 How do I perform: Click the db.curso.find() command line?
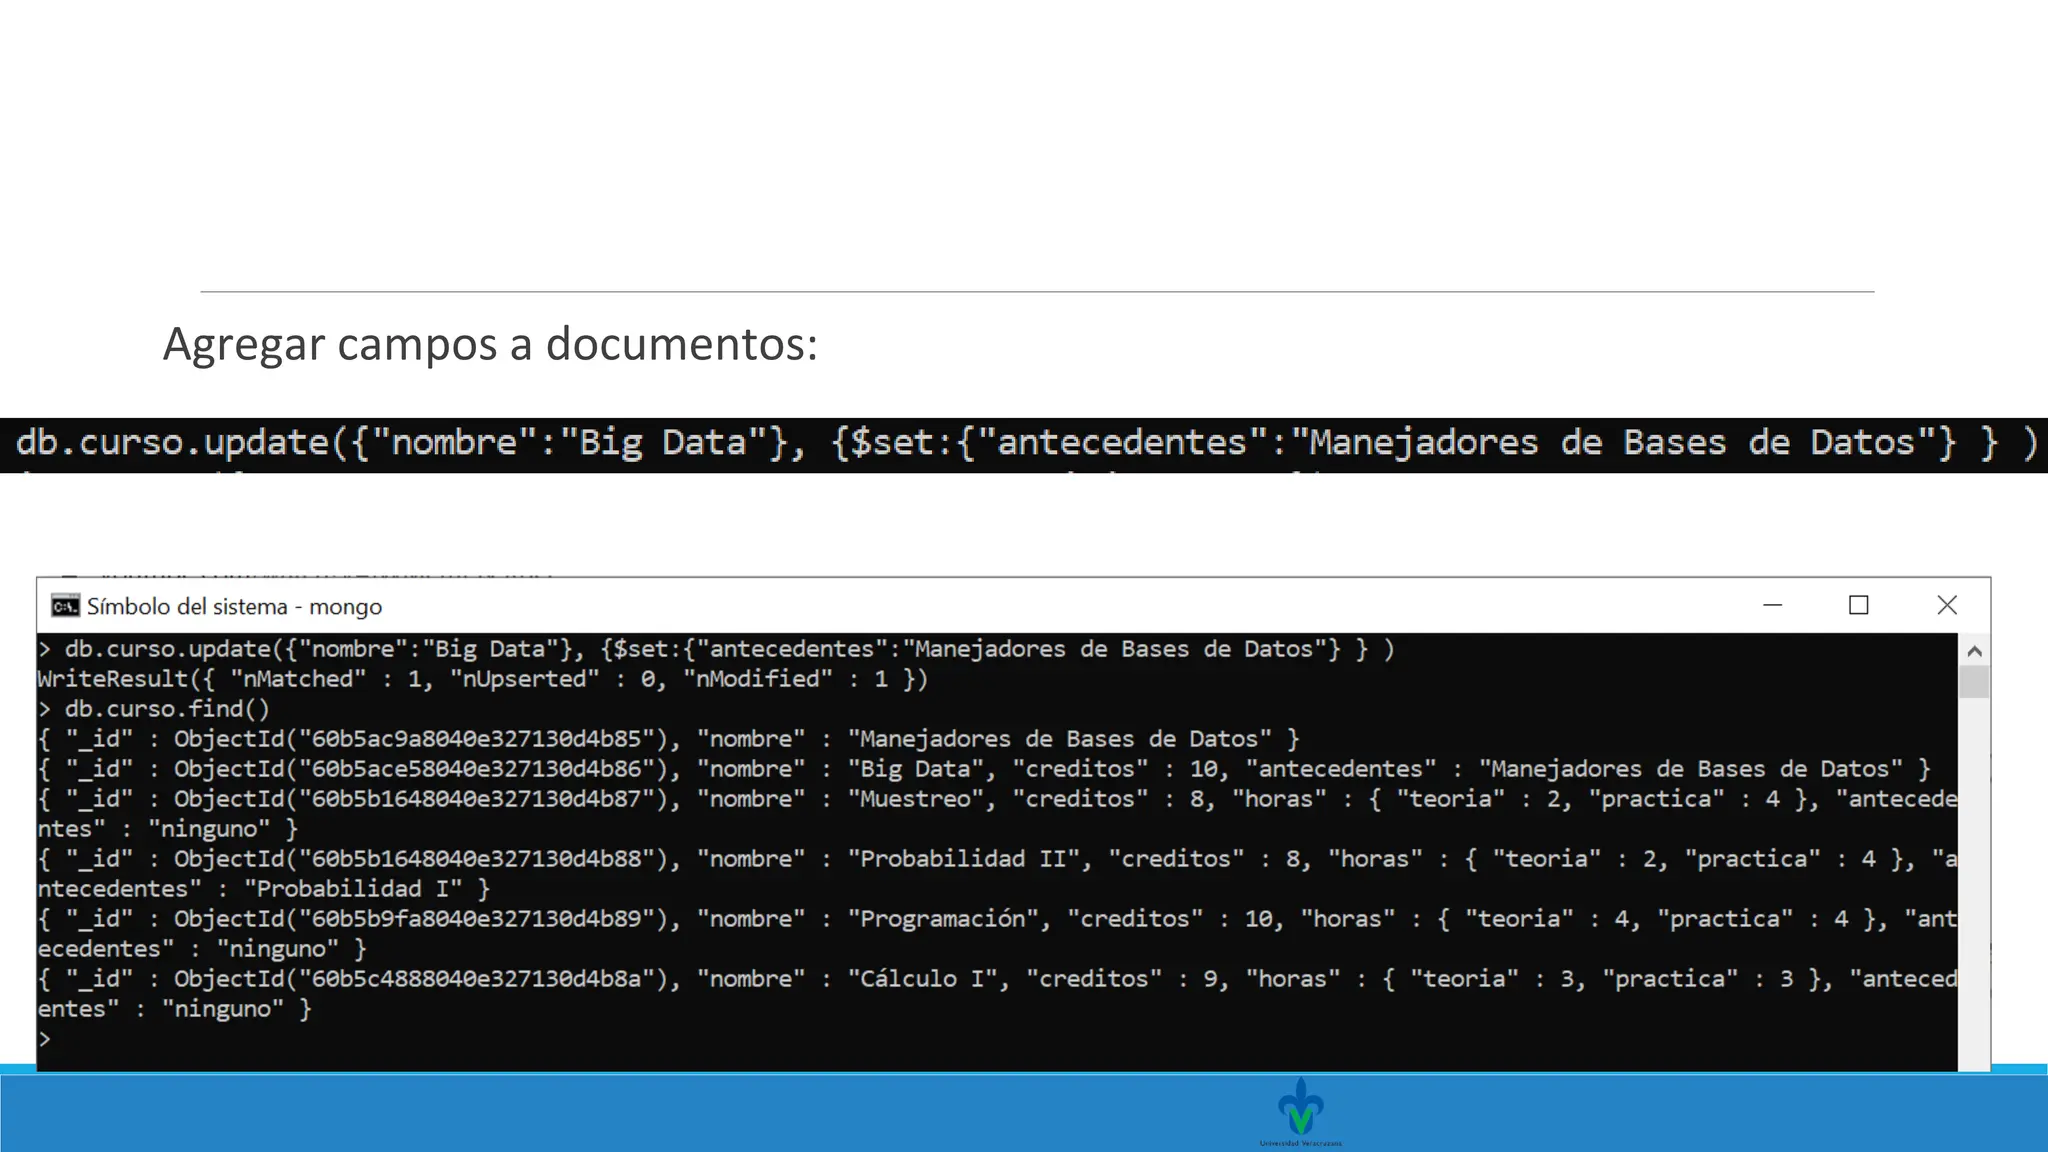click(166, 709)
